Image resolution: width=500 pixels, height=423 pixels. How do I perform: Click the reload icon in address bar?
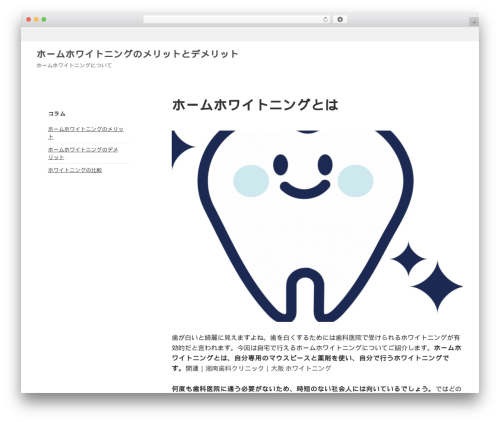coord(325,19)
